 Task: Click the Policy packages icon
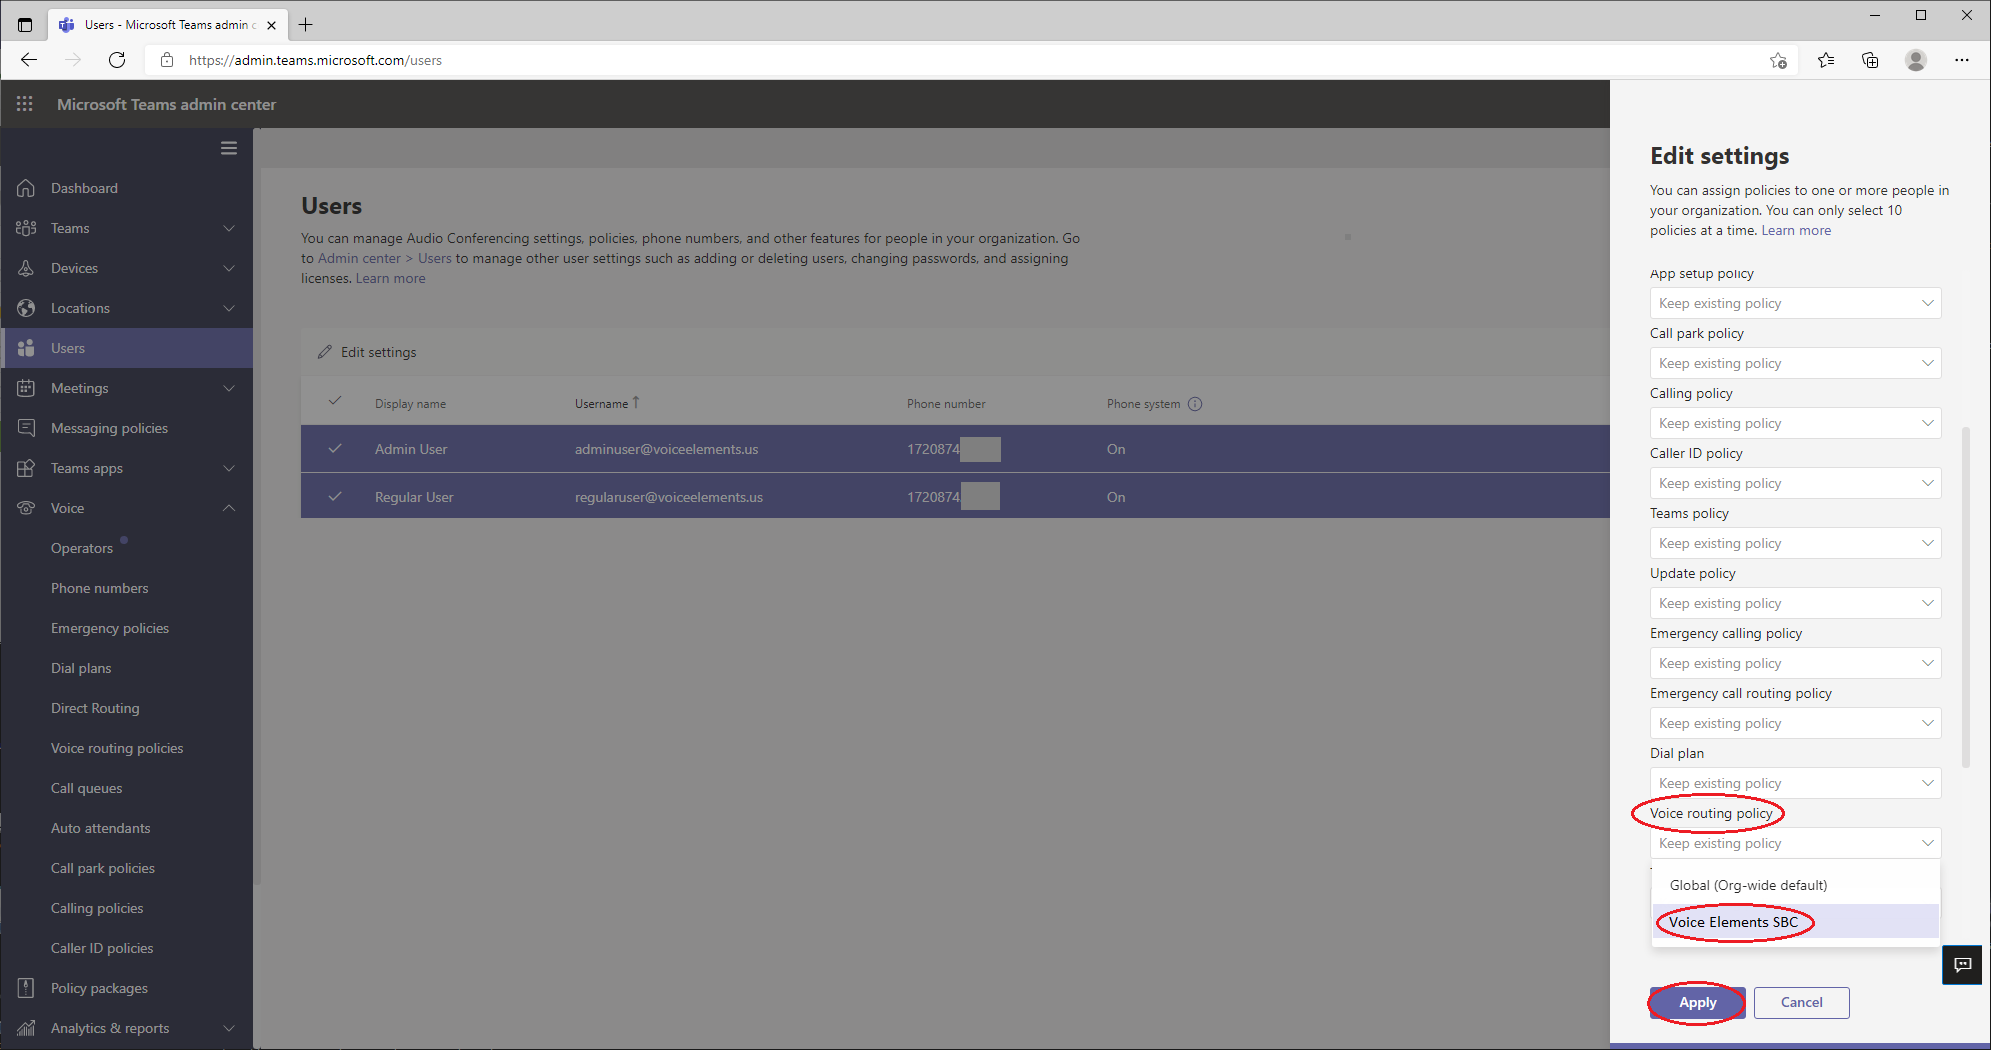click(26, 988)
